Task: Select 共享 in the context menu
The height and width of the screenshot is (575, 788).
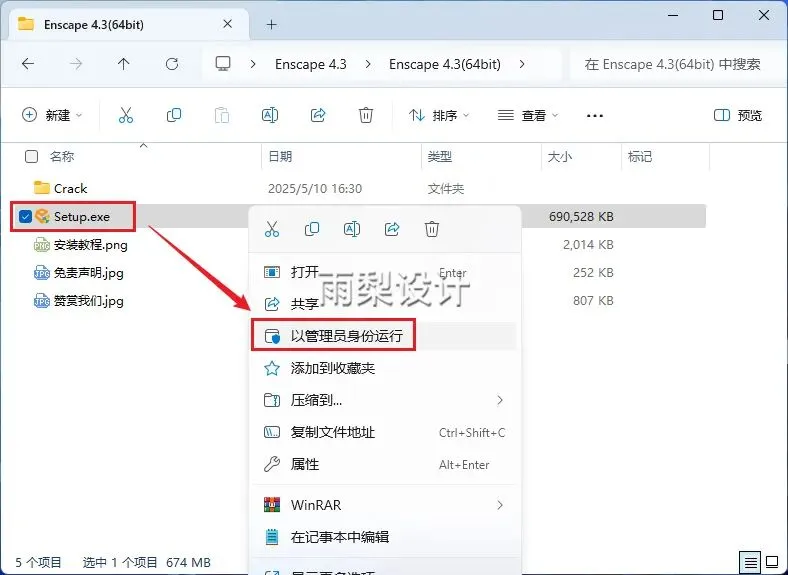Action: (384, 304)
